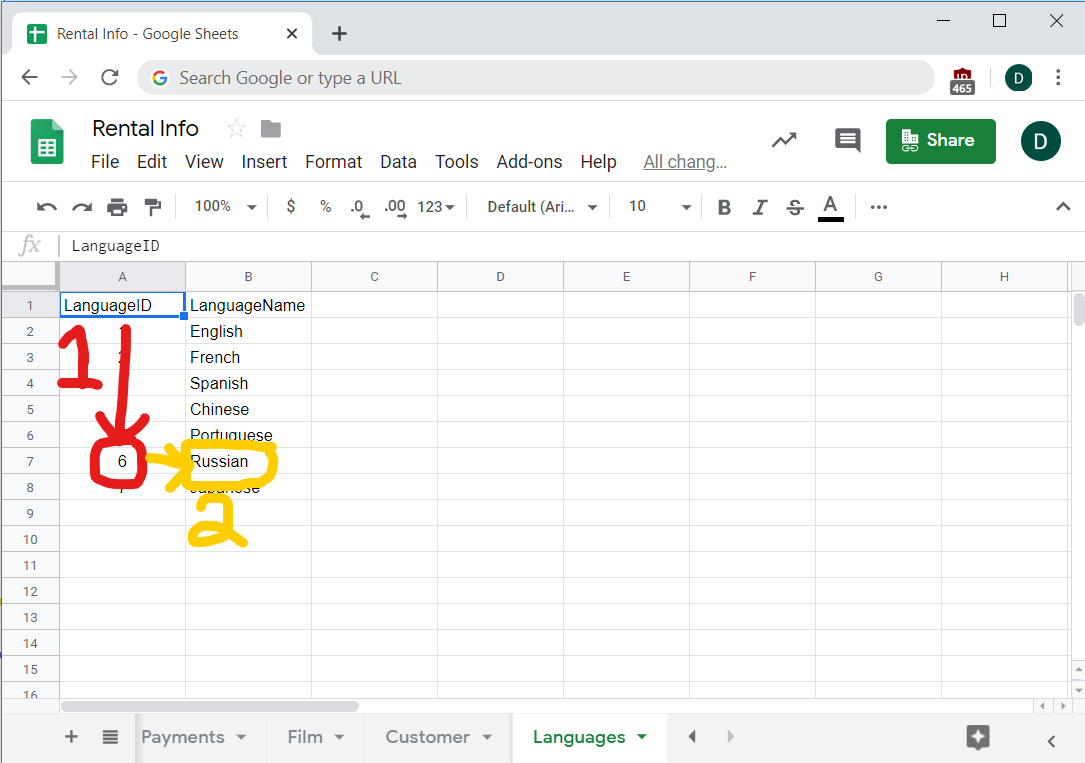This screenshot has height=763, width=1085.
Task: Open the zoom 100% dropdown
Action: coord(225,207)
